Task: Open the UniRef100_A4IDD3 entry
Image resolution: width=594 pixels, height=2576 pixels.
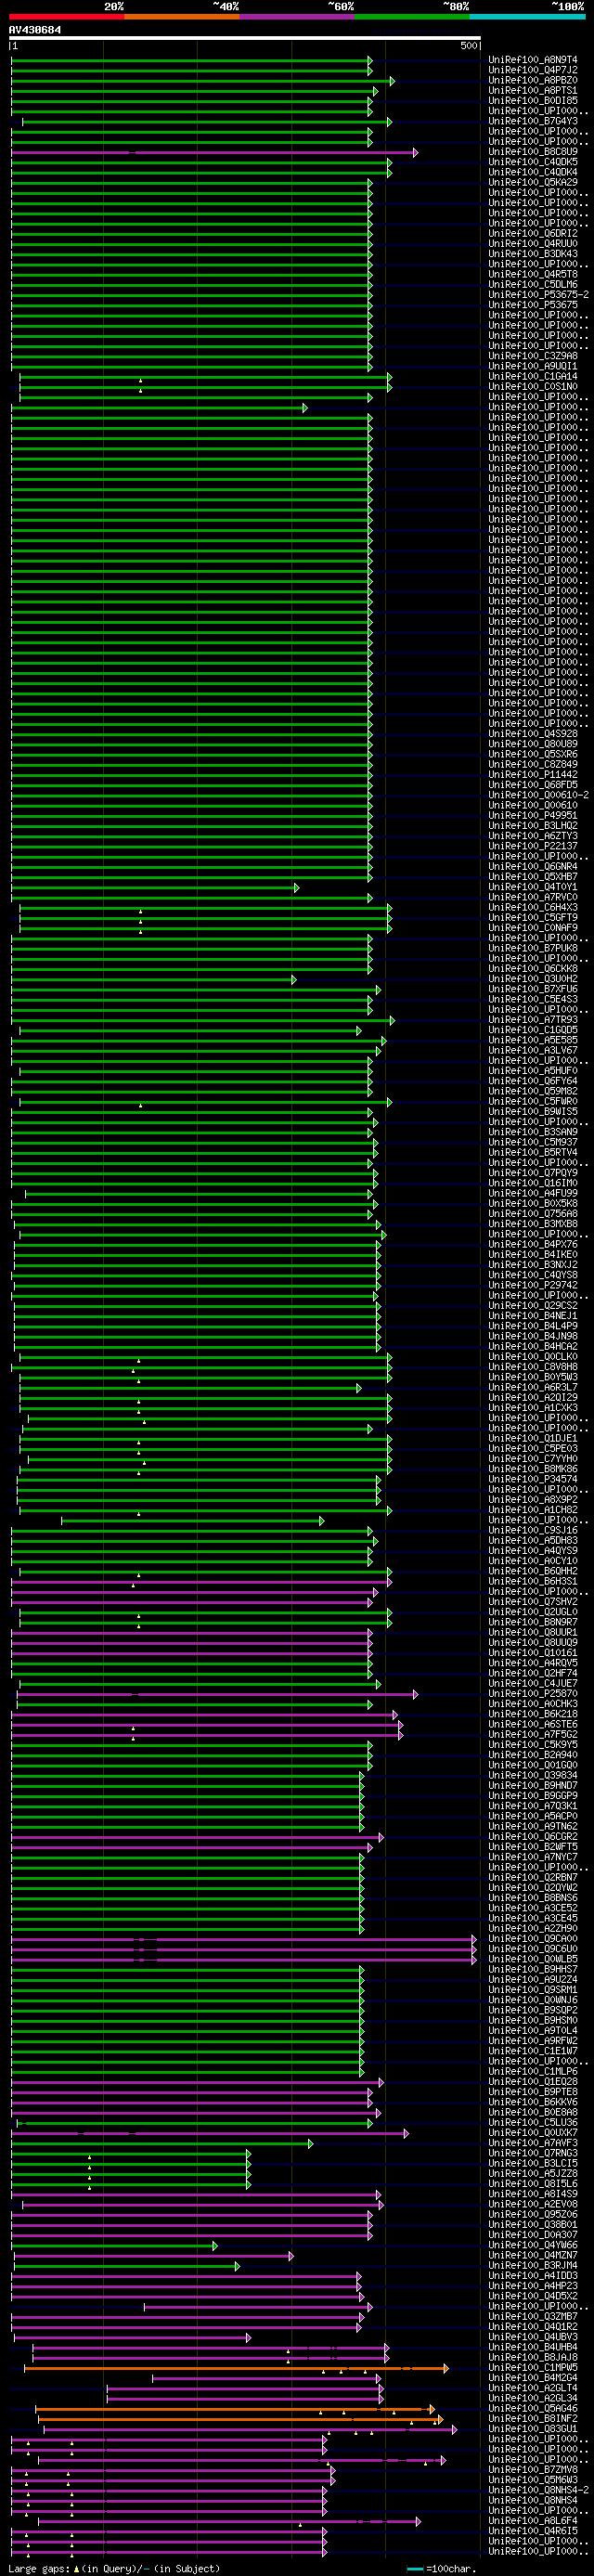Action: pos(533,2276)
